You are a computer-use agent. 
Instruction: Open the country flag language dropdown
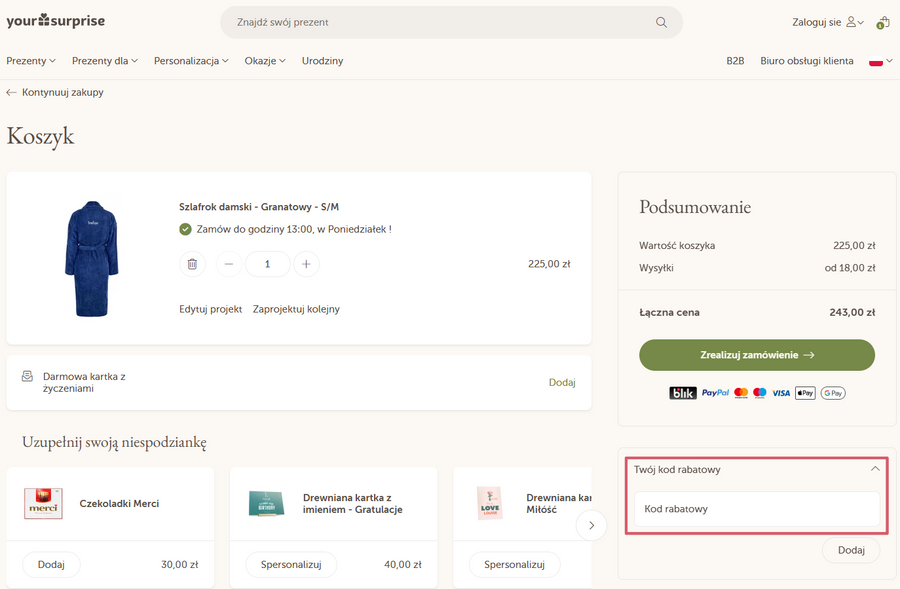coord(880,61)
